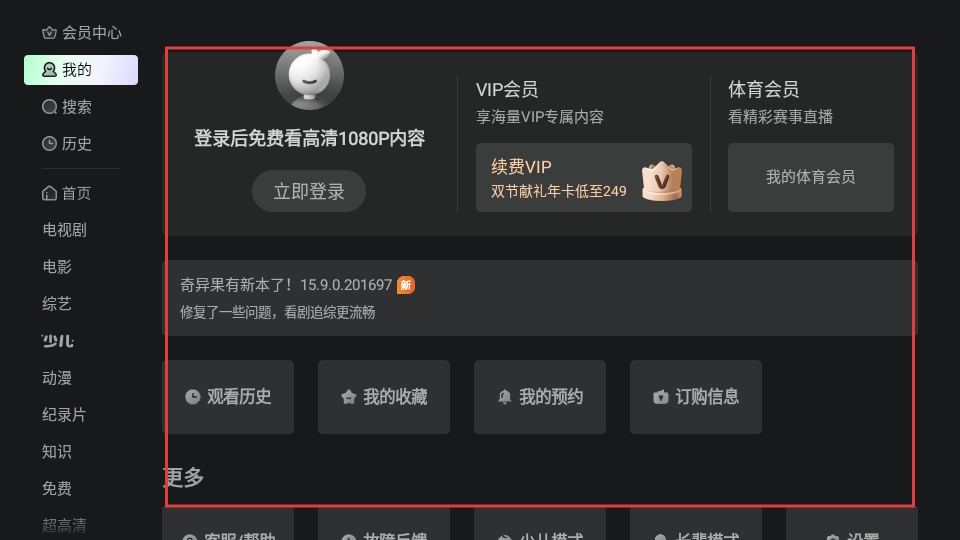
Task: Open 订购信息 tile
Action: [x=696, y=397]
